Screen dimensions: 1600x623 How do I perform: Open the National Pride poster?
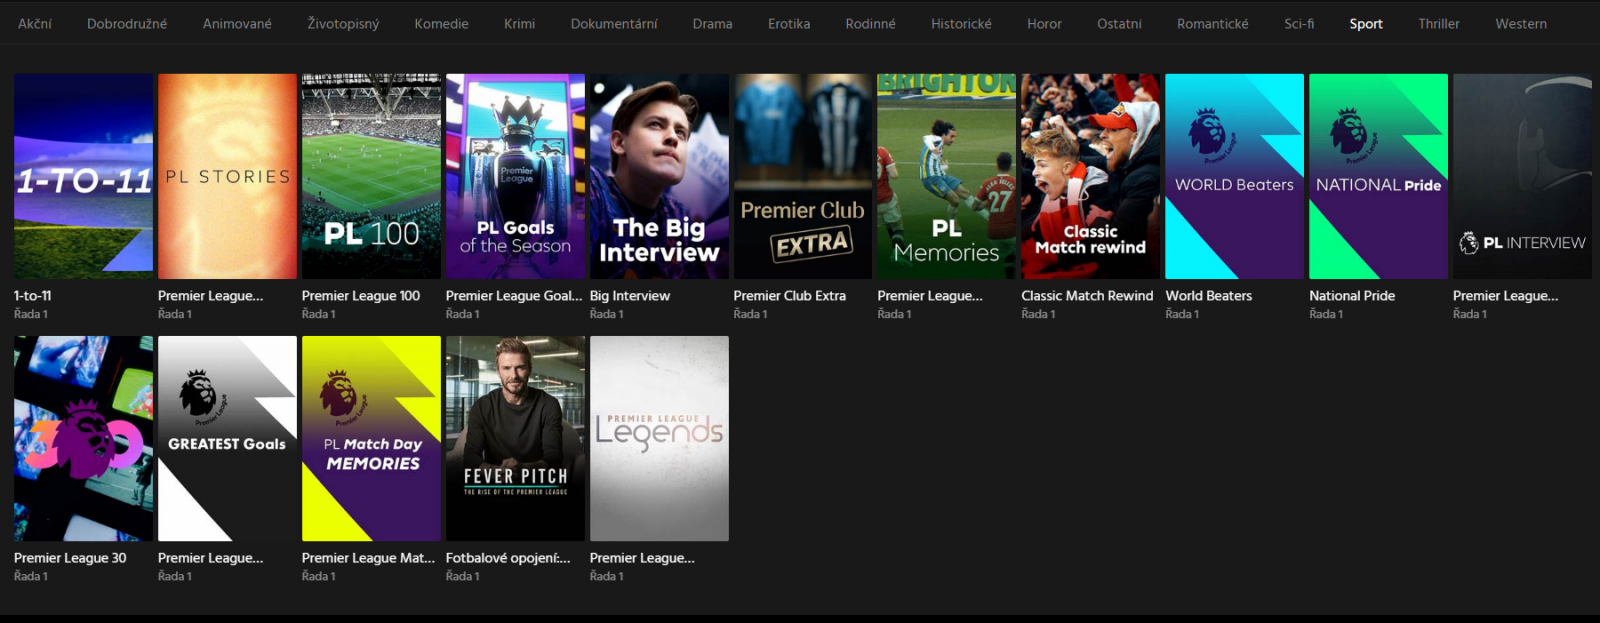[x=1379, y=176]
